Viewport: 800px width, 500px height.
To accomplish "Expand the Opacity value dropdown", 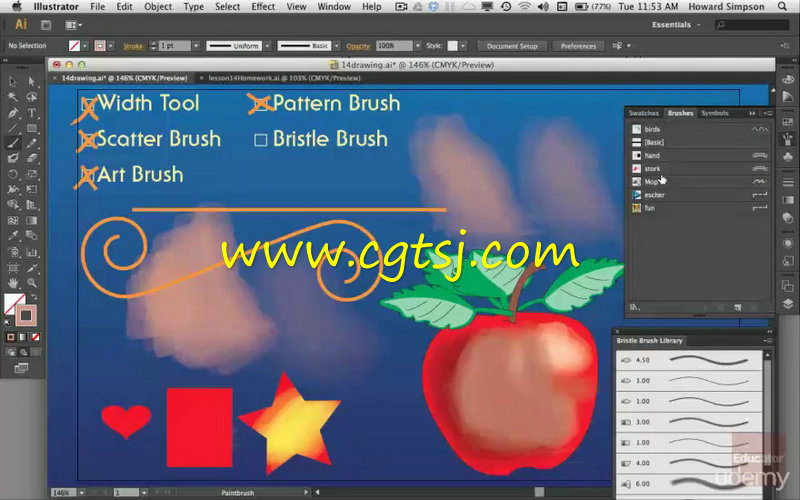I will 417,46.
